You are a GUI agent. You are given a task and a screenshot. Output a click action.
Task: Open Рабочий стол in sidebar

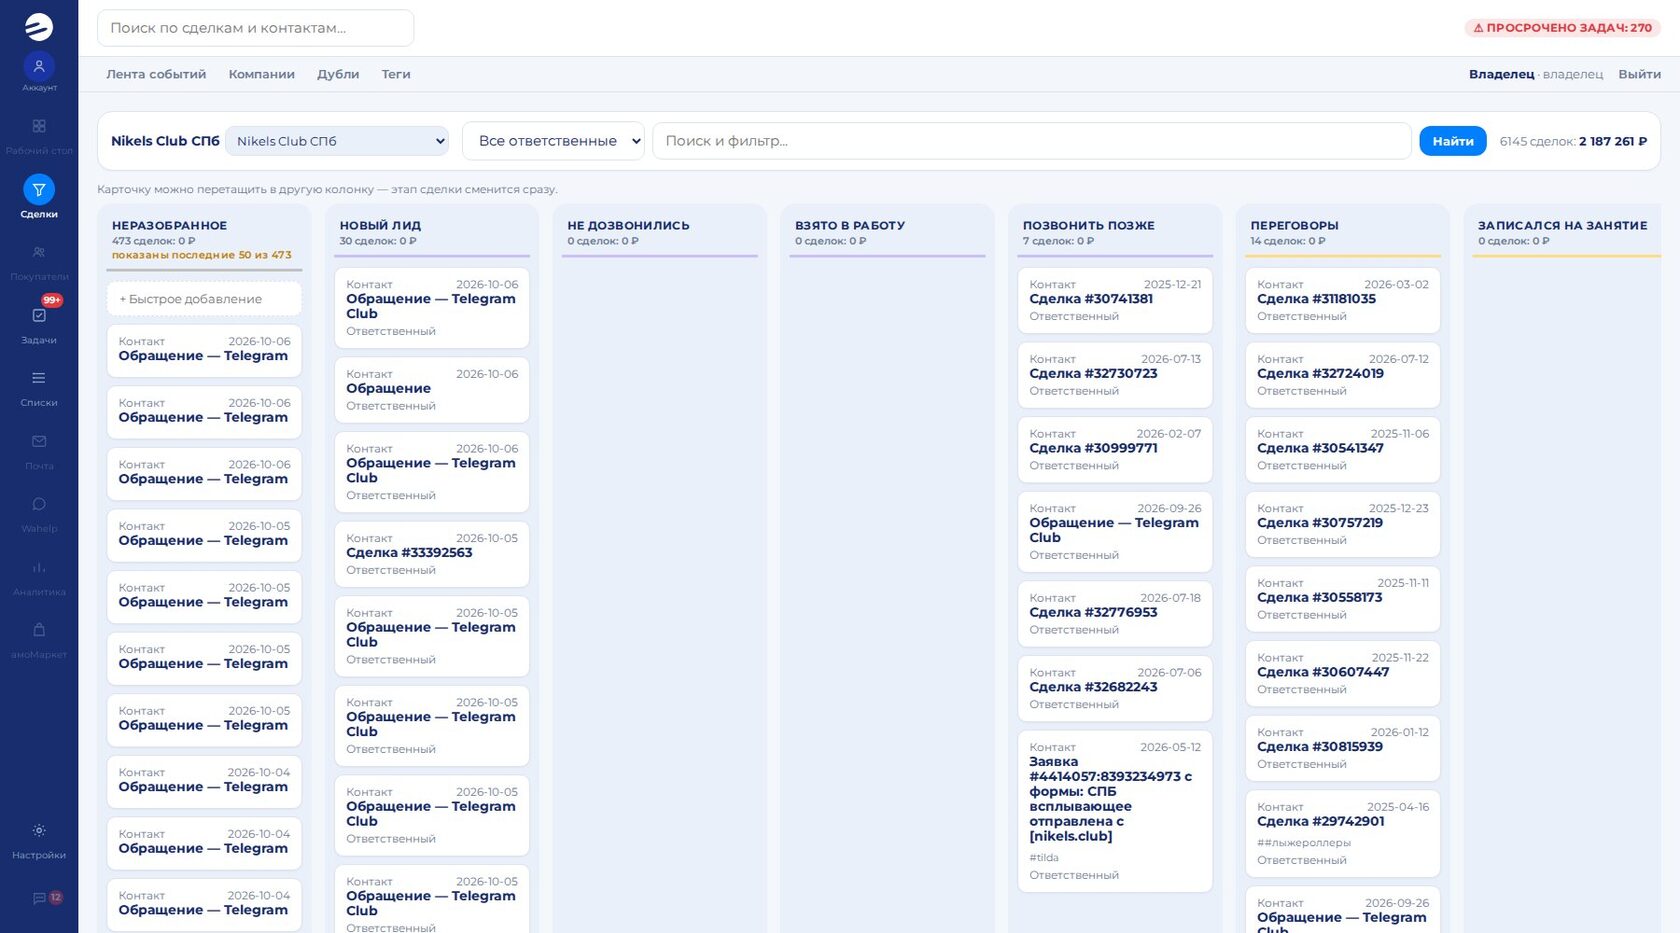tap(39, 127)
